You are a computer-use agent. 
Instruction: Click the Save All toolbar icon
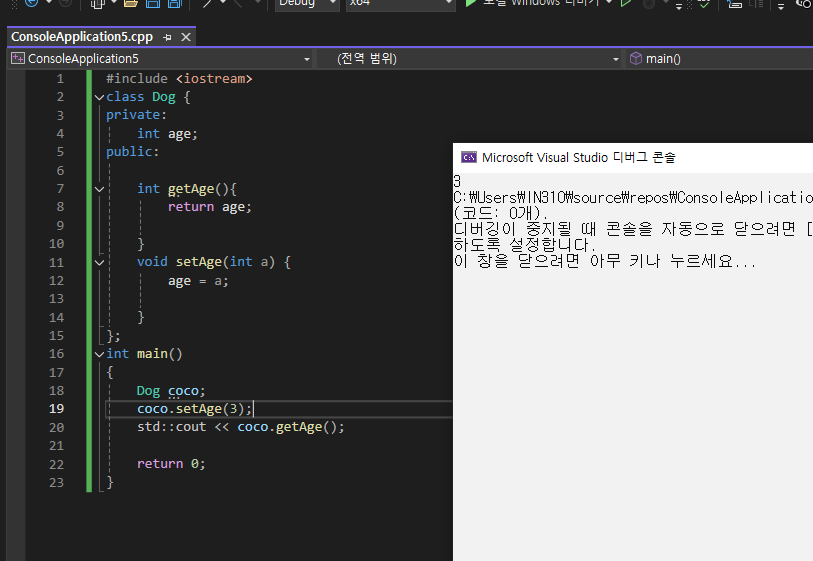(x=175, y=3)
